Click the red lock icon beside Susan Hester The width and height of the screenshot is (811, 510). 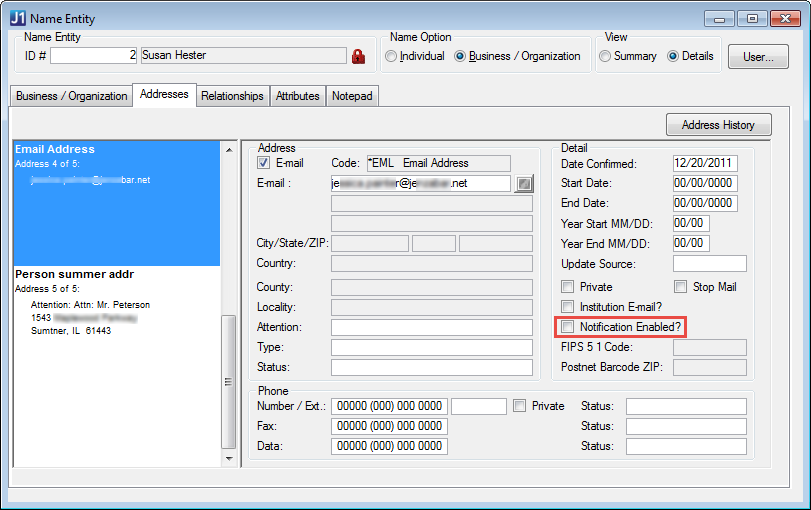pyautogui.click(x=358, y=56)
